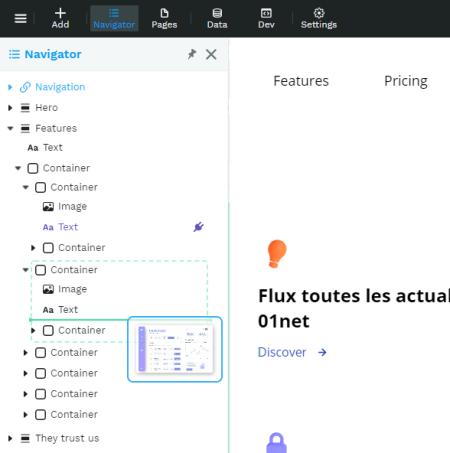450x453 pixels.
Task: Open the Add elements panel
Action: [60, 18]
